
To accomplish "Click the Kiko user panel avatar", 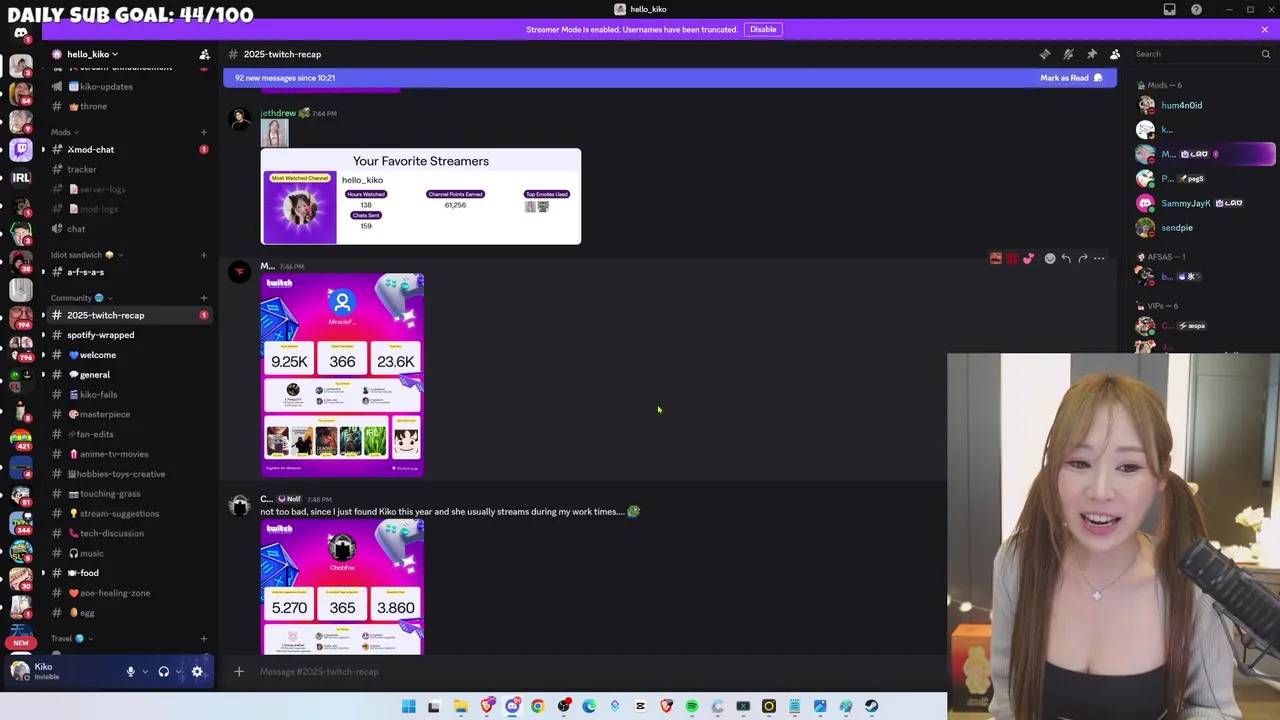I will [x=20, y=671].
